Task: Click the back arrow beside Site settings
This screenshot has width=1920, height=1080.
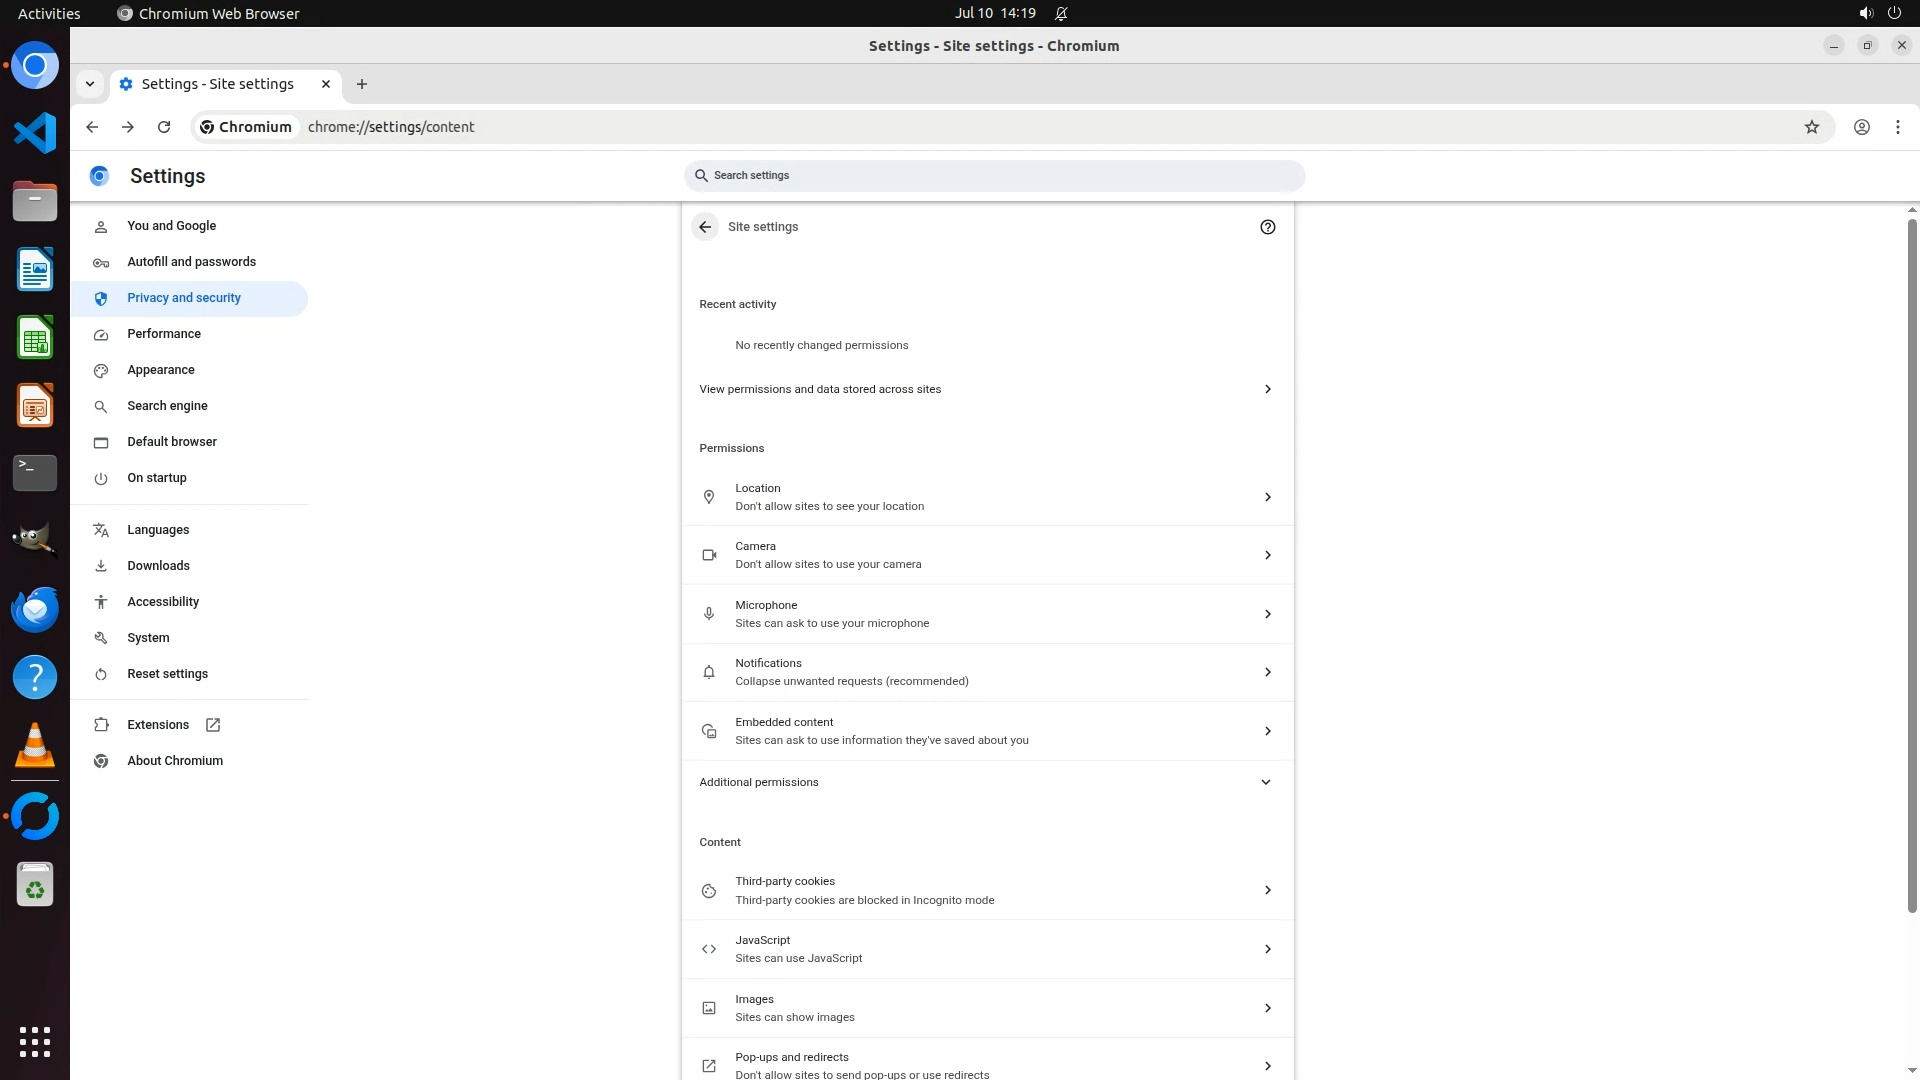Action: point(705,227)
